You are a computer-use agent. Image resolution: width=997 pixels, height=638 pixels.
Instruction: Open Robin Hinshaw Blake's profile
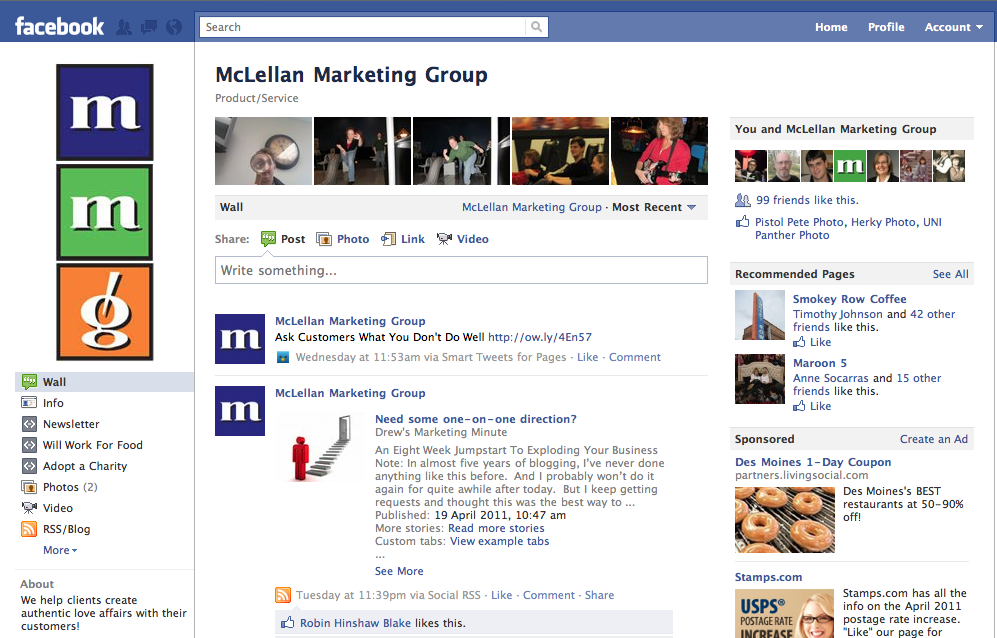point(355,623)
